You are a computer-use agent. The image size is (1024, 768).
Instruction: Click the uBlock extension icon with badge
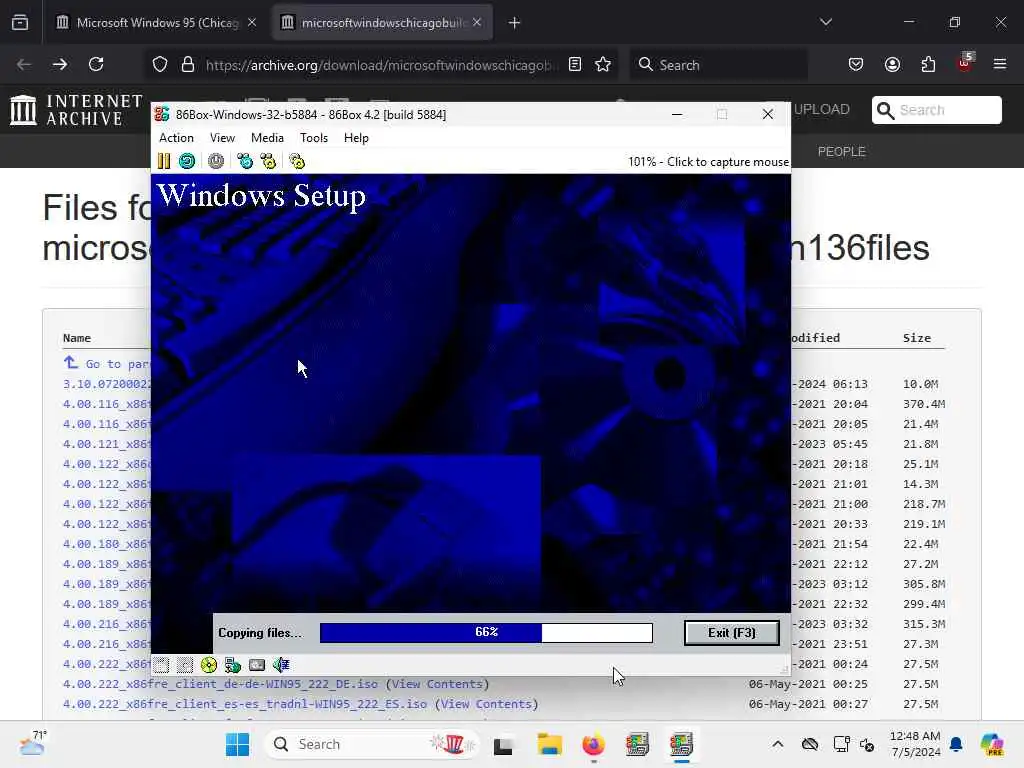965,63
